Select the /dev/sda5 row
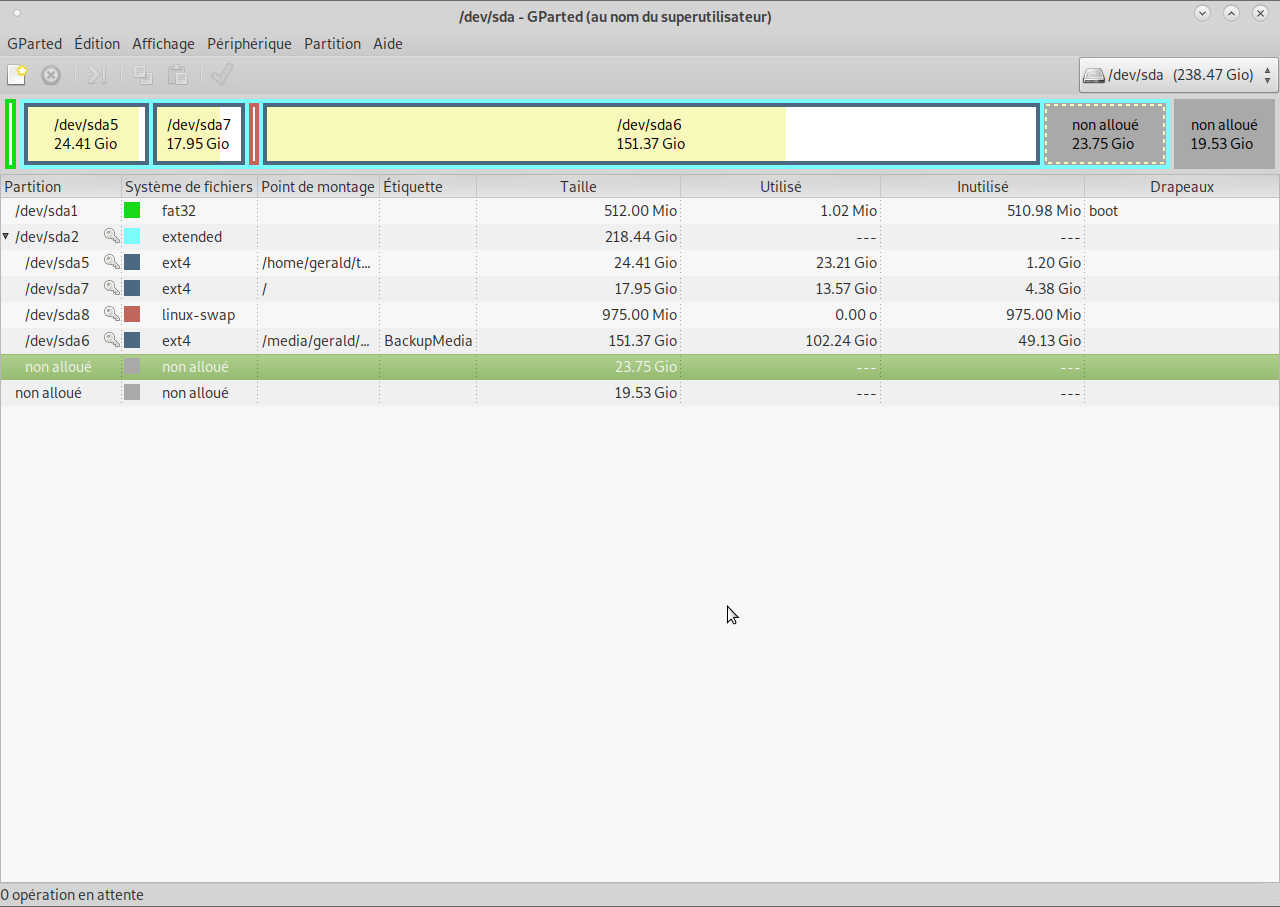Viewport: 1280px width, 907px height. click(640, 263)
